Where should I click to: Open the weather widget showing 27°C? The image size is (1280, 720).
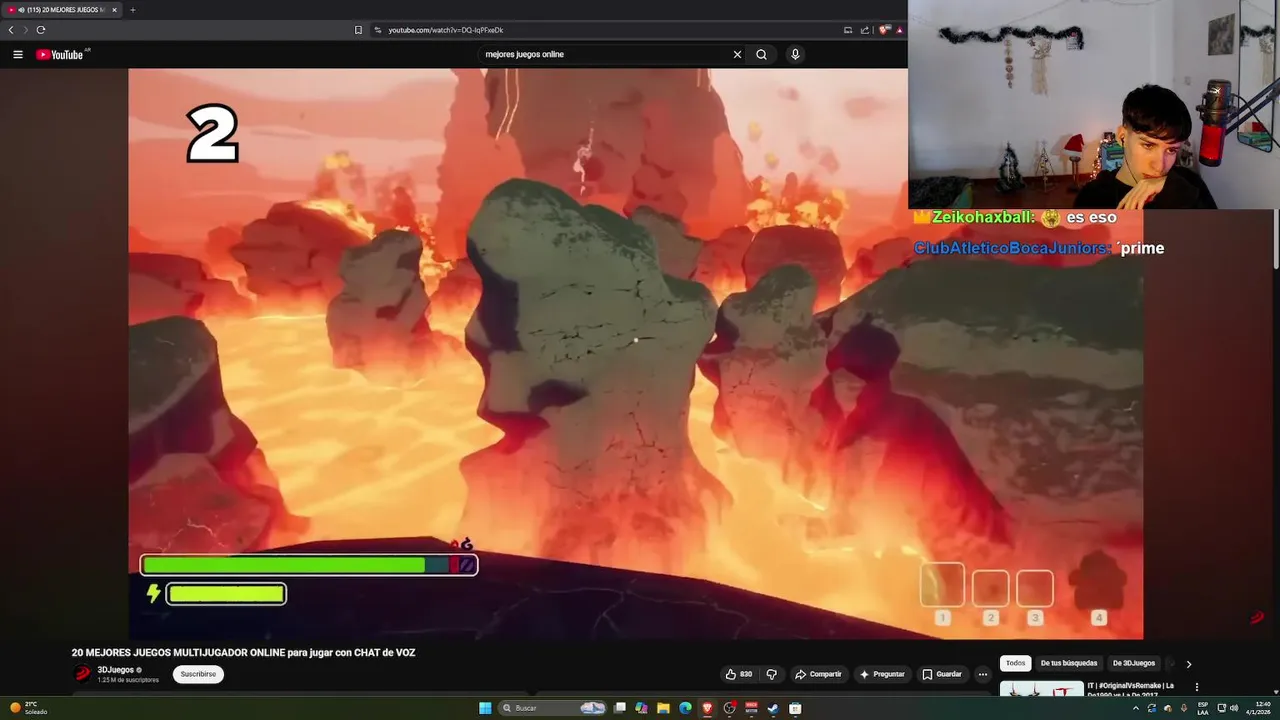pyautogui.click(x=28, y=708)
